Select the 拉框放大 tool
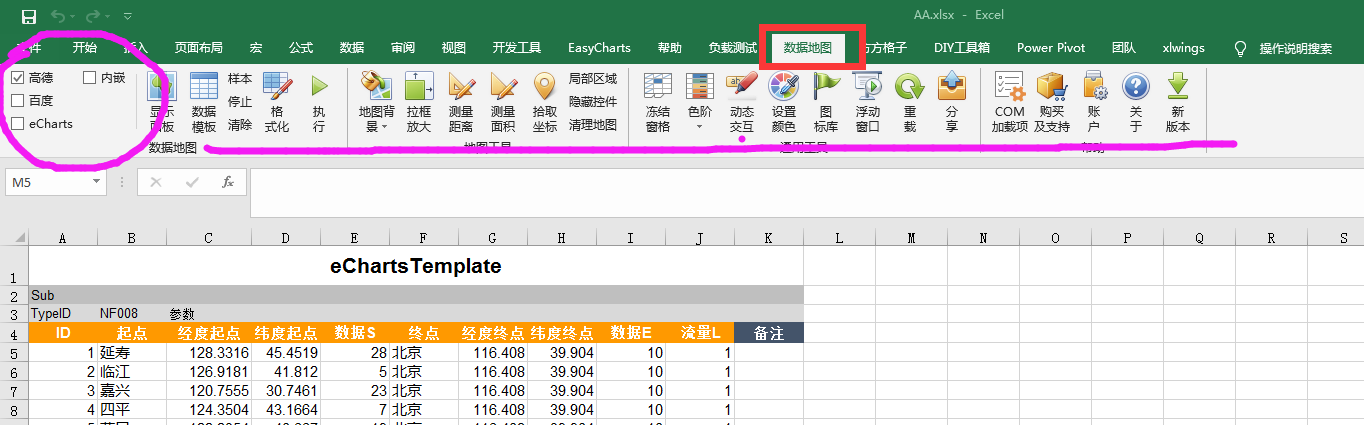 (x=419, y=102)
